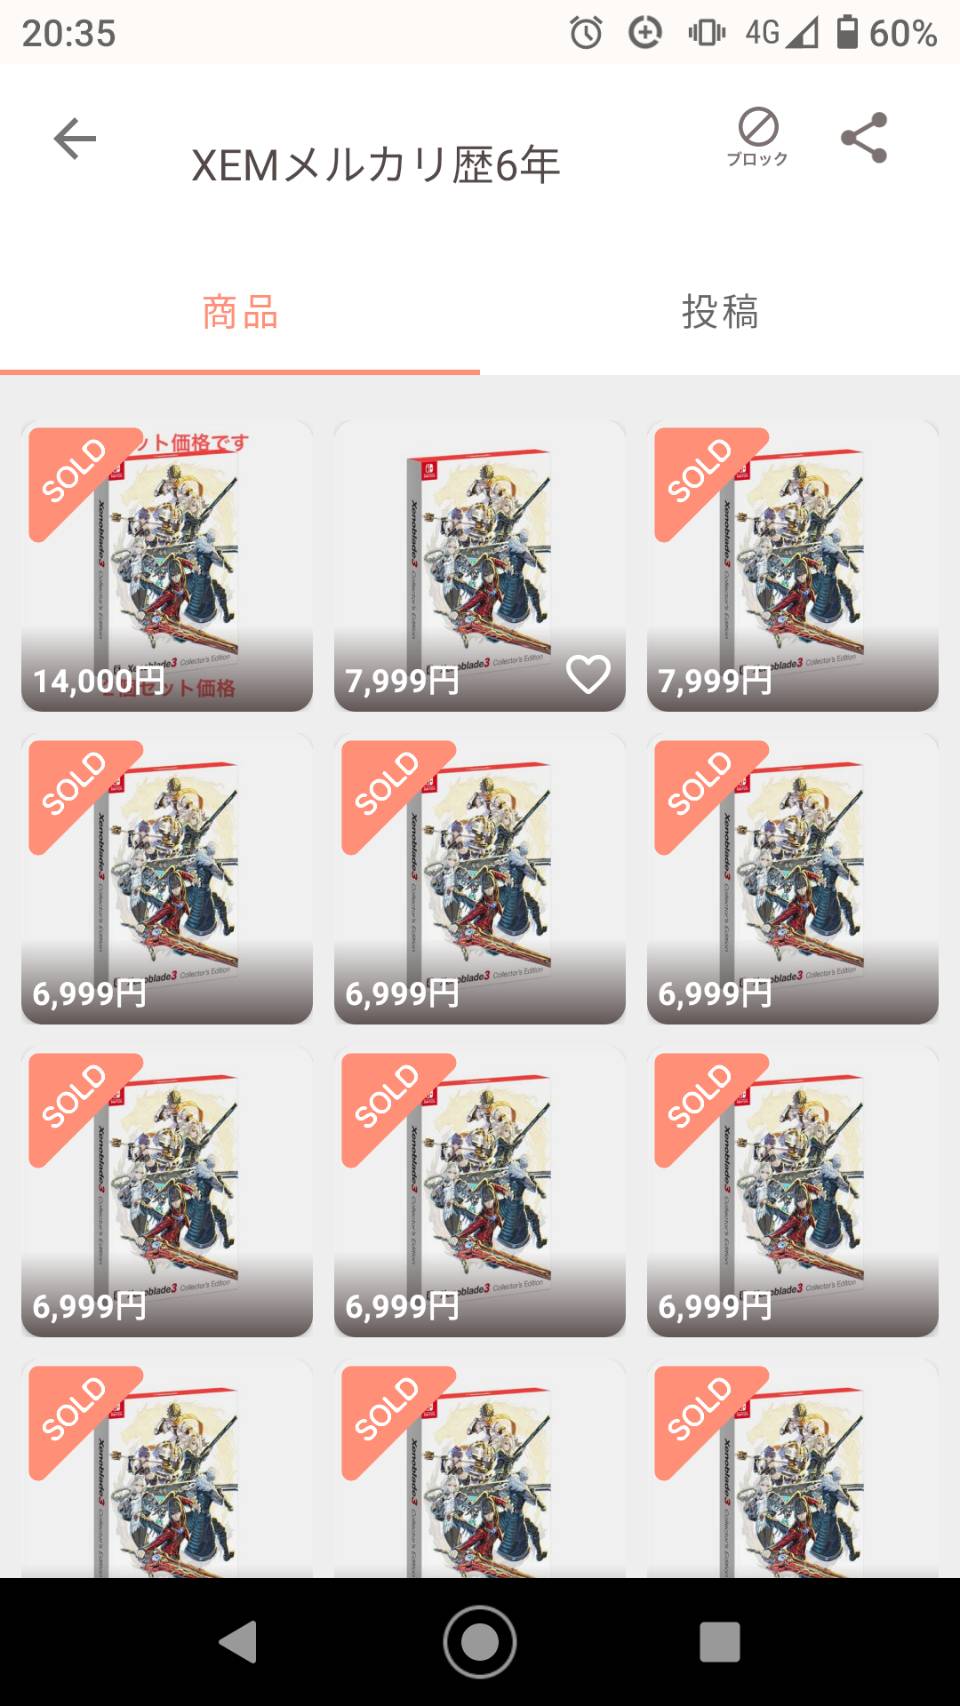This screenshot has height=1706, width=960.
Task: Switch to the 商品 tab
Action: coord(240,313)
